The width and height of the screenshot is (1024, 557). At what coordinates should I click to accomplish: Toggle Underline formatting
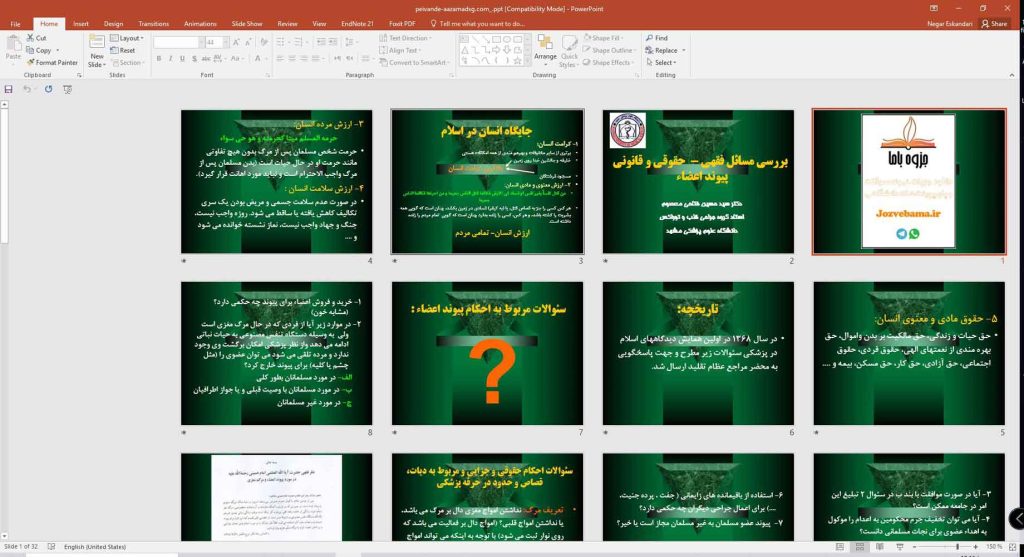point(182,59)
